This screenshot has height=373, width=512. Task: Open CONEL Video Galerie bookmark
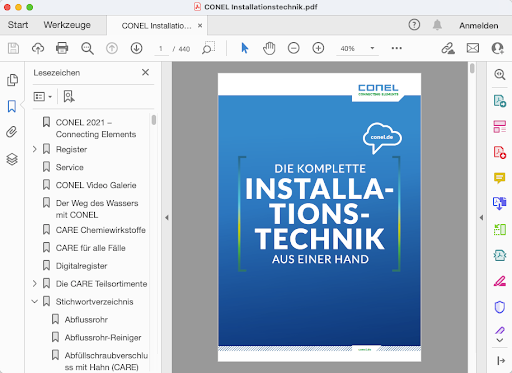coord(96,185)
